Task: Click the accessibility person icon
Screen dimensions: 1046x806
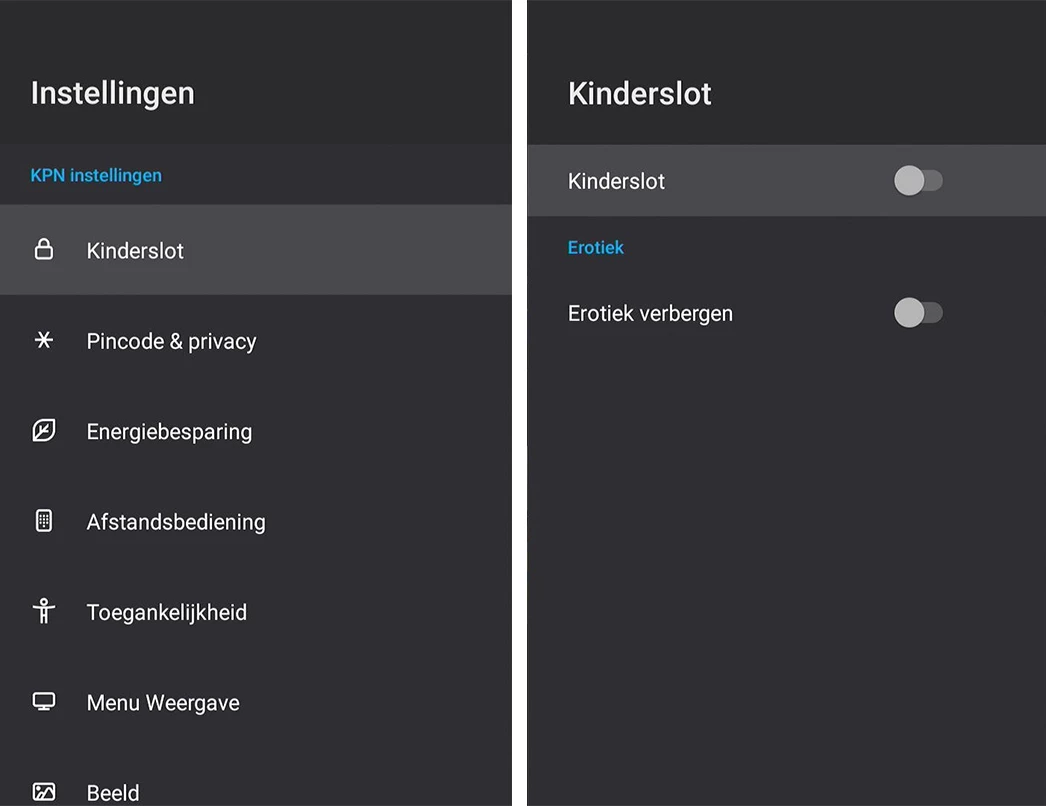Action: click(x=44, y=611)
